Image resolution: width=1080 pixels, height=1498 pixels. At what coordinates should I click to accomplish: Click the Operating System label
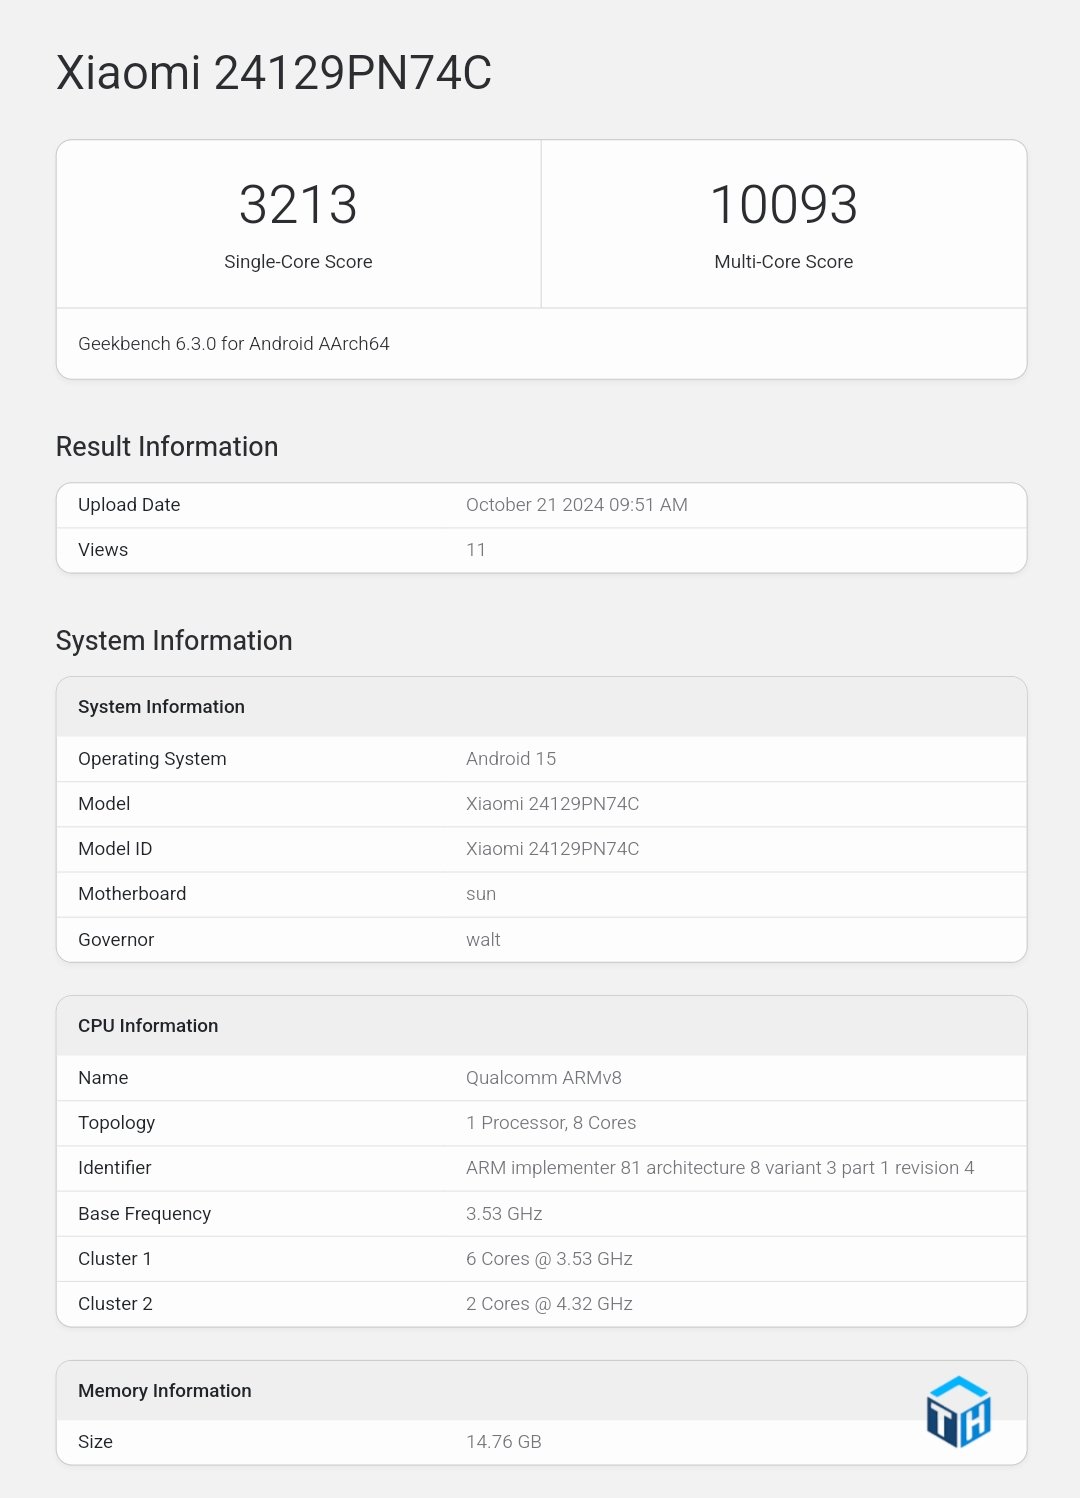tap(152, 759)
